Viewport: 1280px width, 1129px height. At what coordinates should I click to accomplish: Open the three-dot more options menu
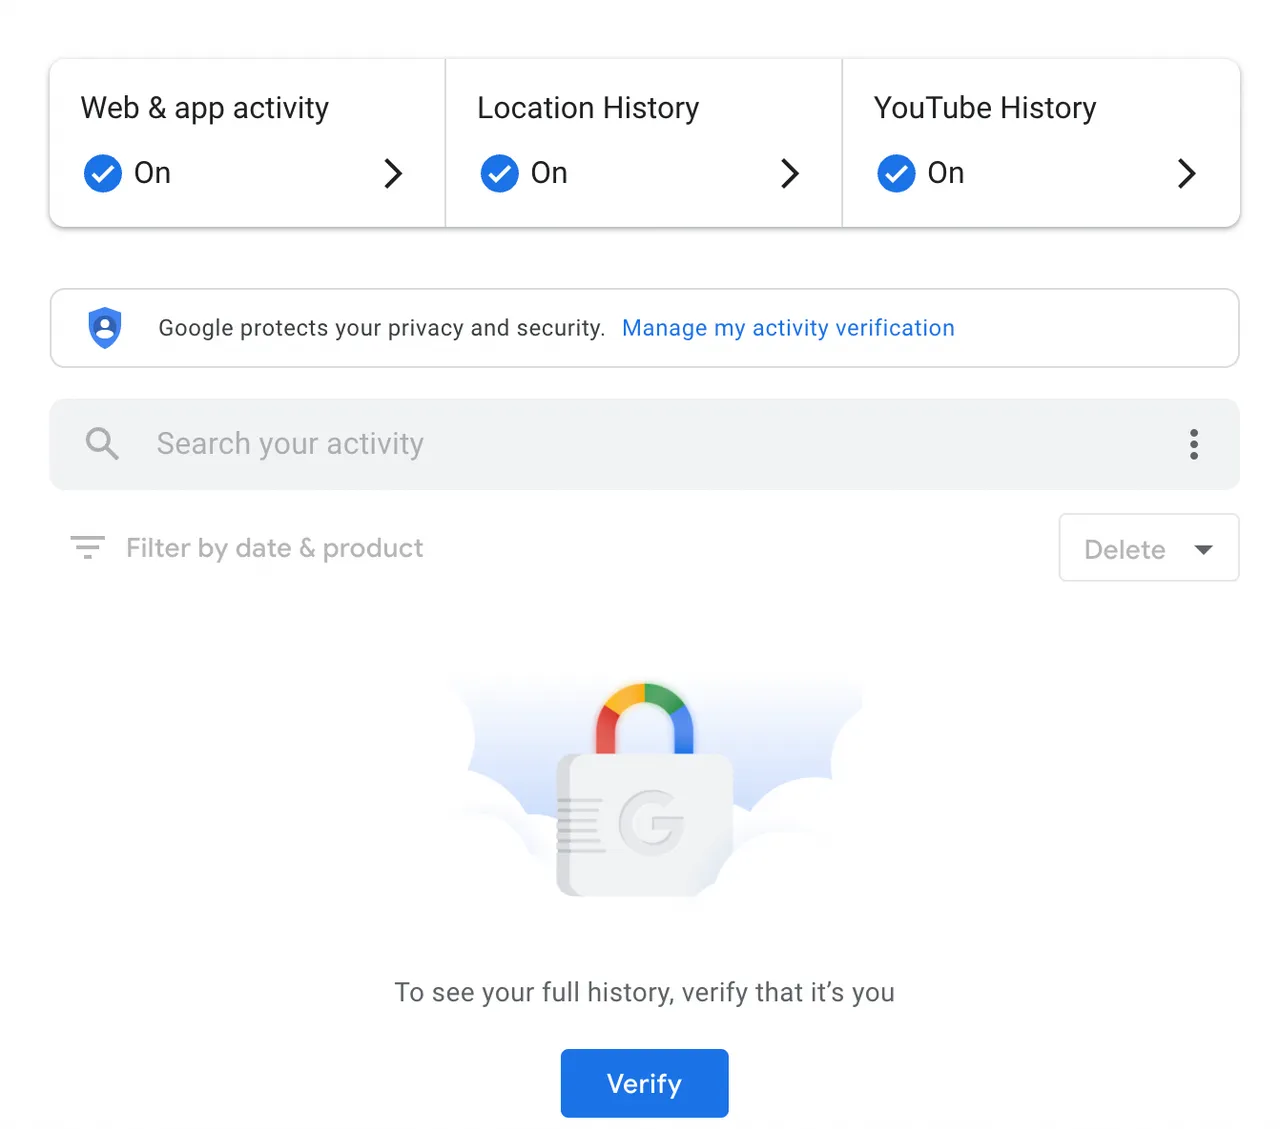point(1194,444)
